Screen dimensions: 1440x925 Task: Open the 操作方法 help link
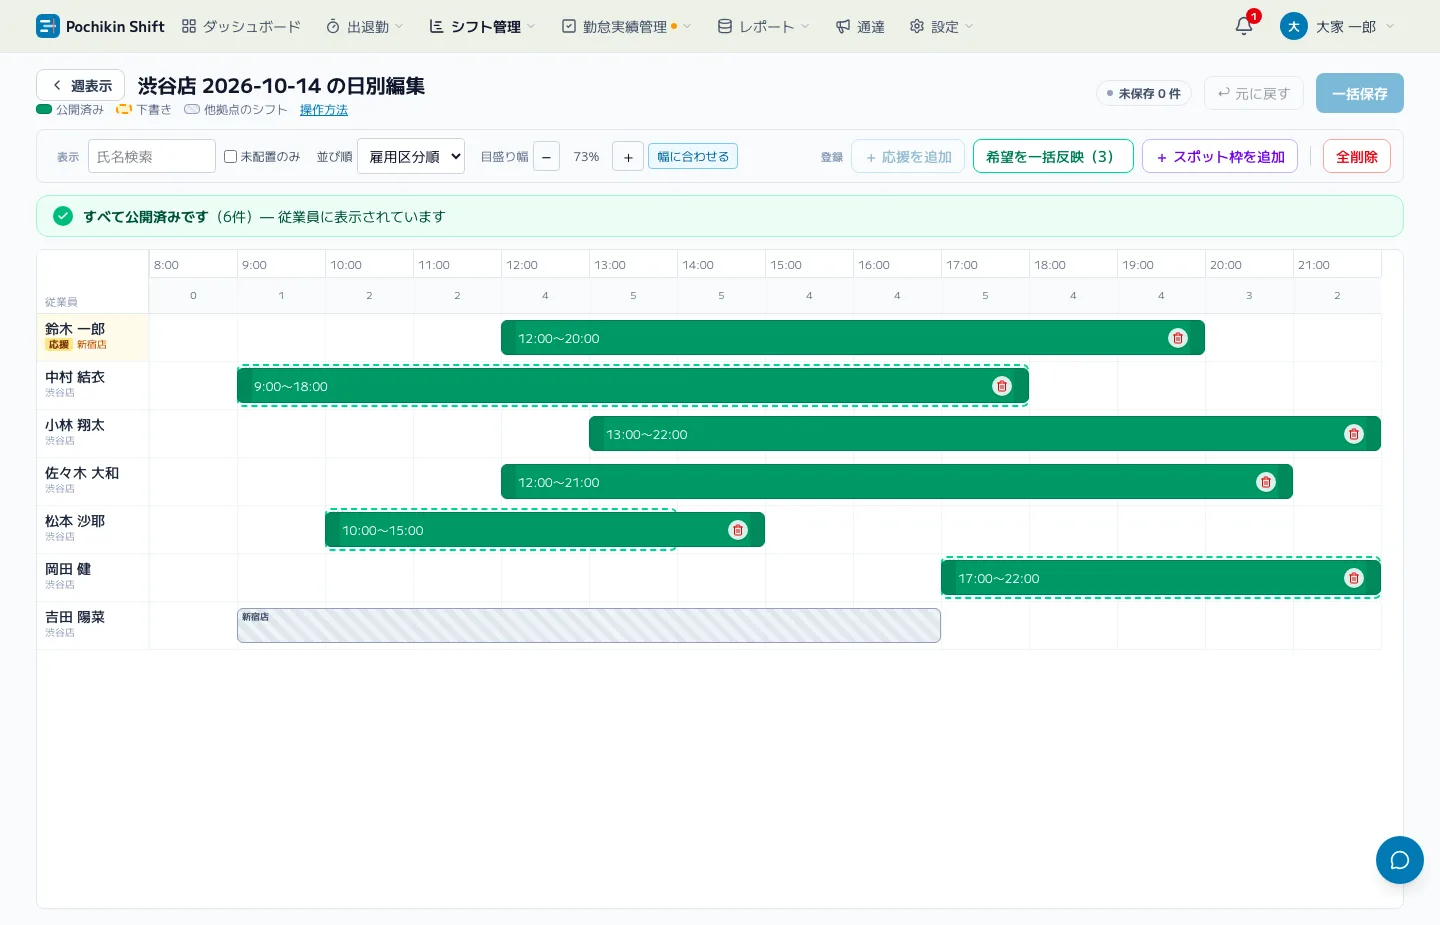324,110
